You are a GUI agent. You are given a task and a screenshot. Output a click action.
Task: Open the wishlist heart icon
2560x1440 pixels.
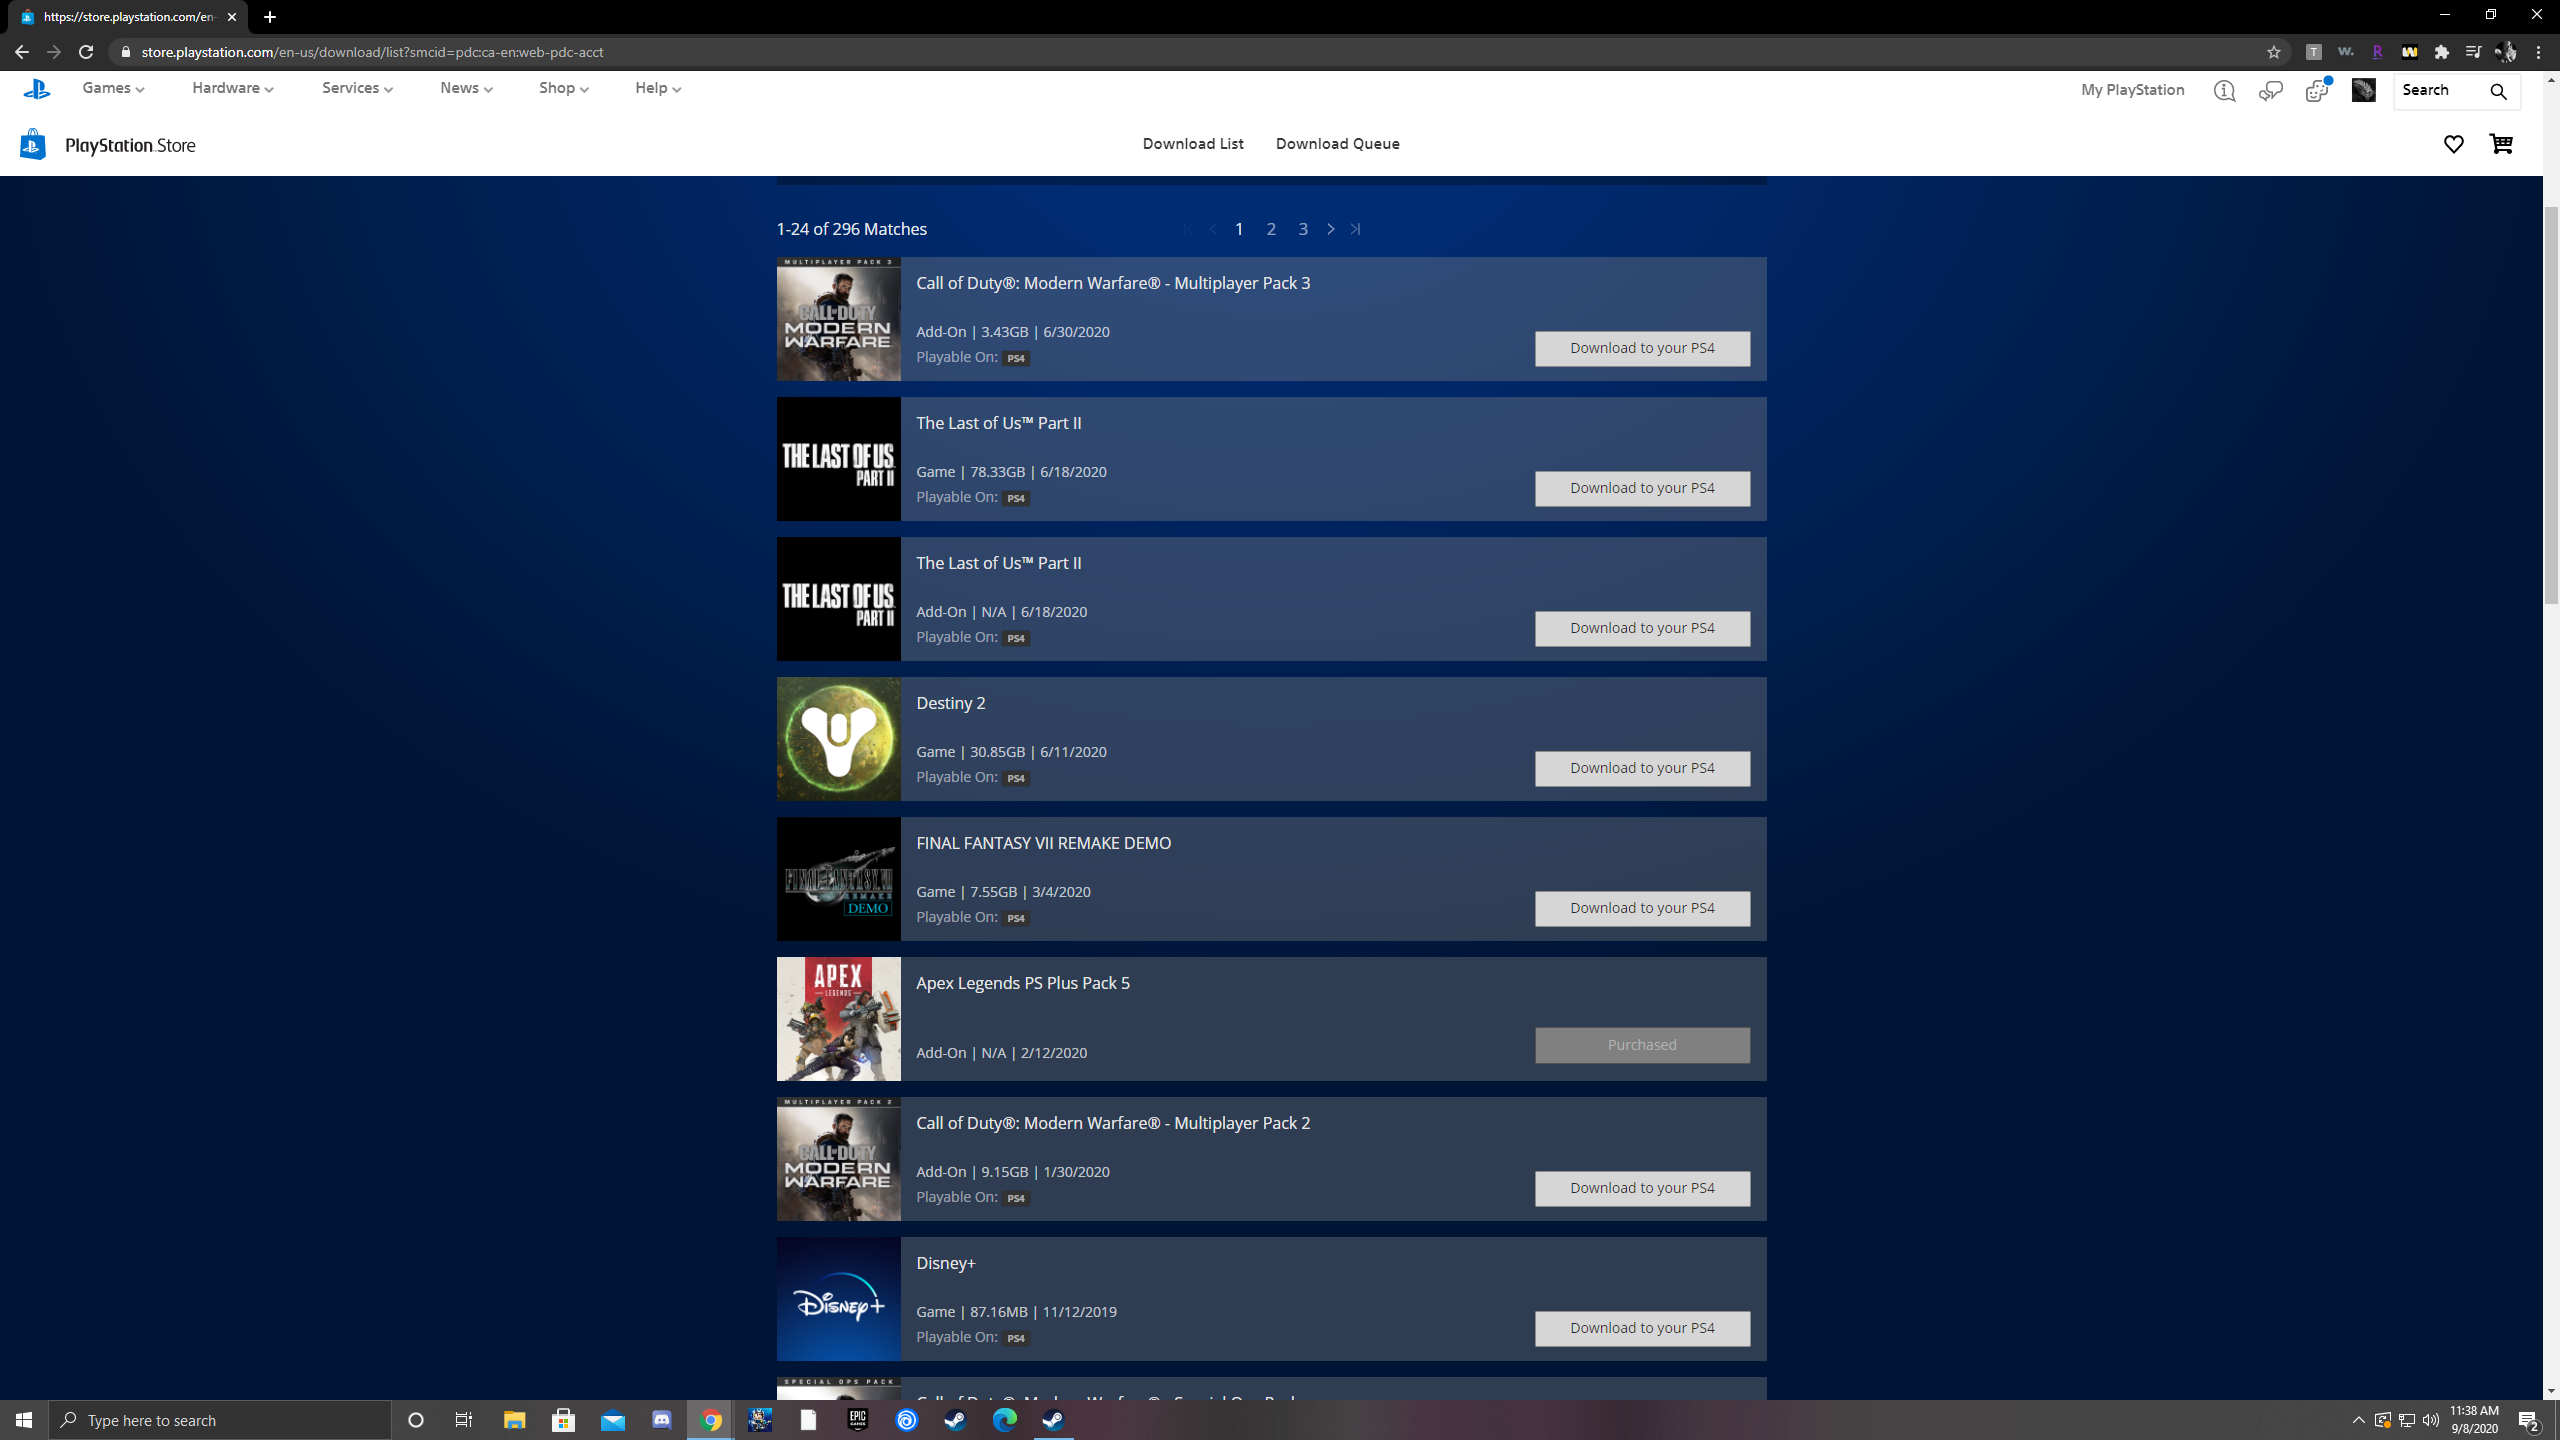(x=2453, y=144)
